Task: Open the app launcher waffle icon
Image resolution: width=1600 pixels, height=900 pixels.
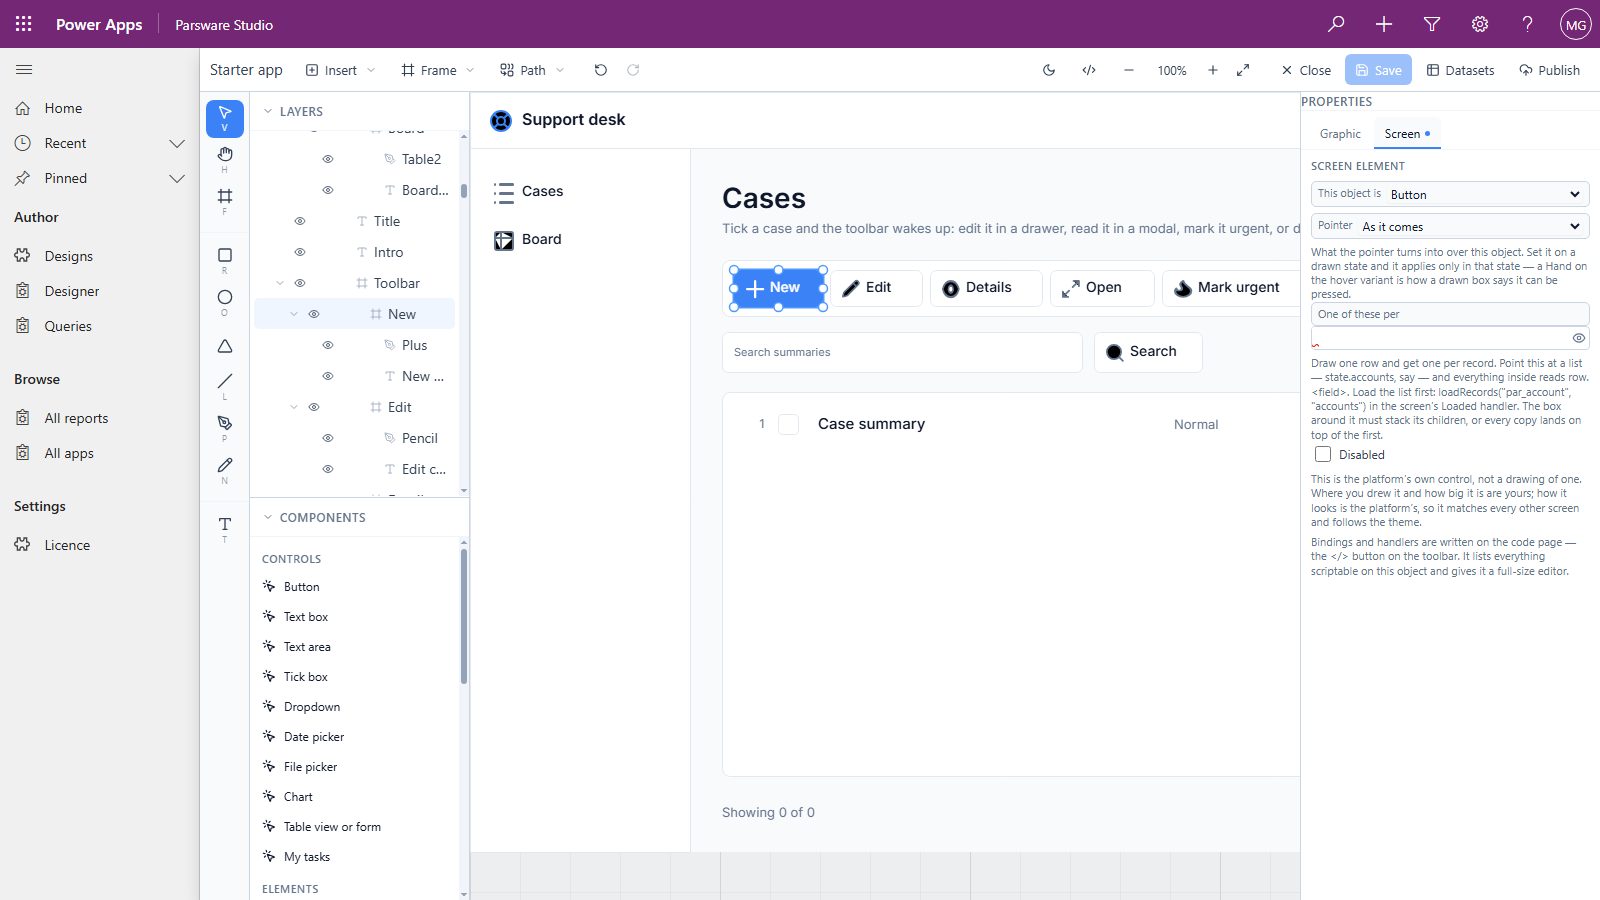Action: pyautogui.click(x=24, y=24)
